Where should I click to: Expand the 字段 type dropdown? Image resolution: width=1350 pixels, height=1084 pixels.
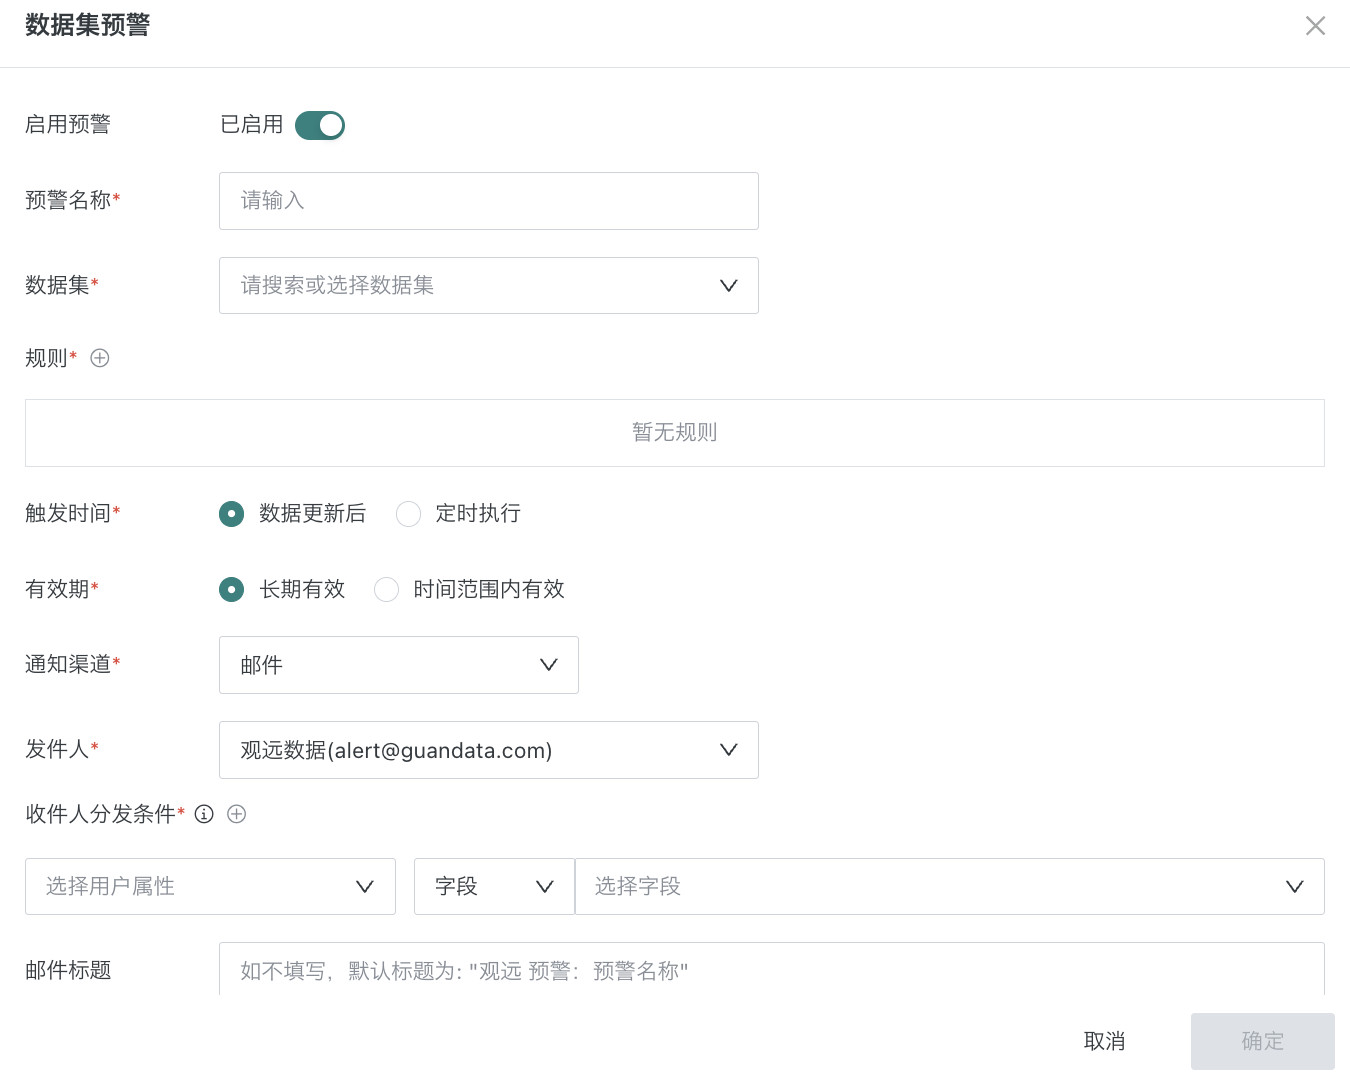pos(494,887)
